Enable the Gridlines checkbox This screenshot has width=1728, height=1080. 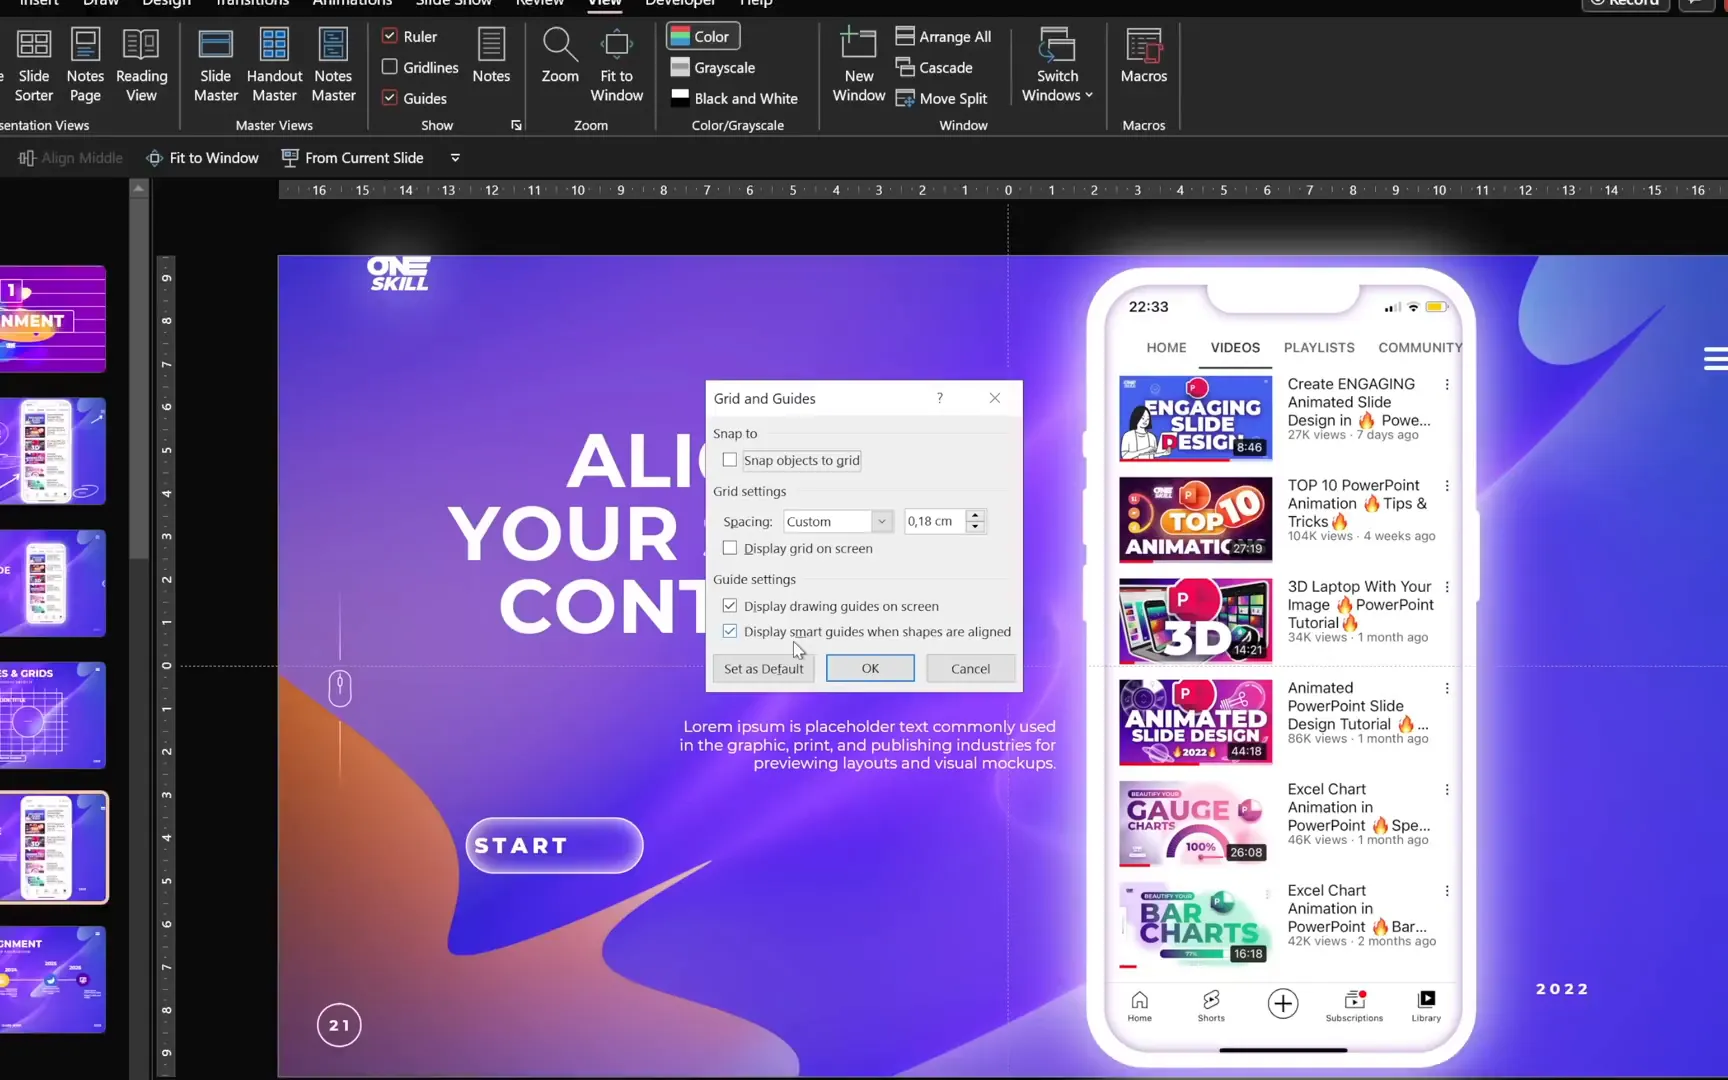[x=390, y=67]
